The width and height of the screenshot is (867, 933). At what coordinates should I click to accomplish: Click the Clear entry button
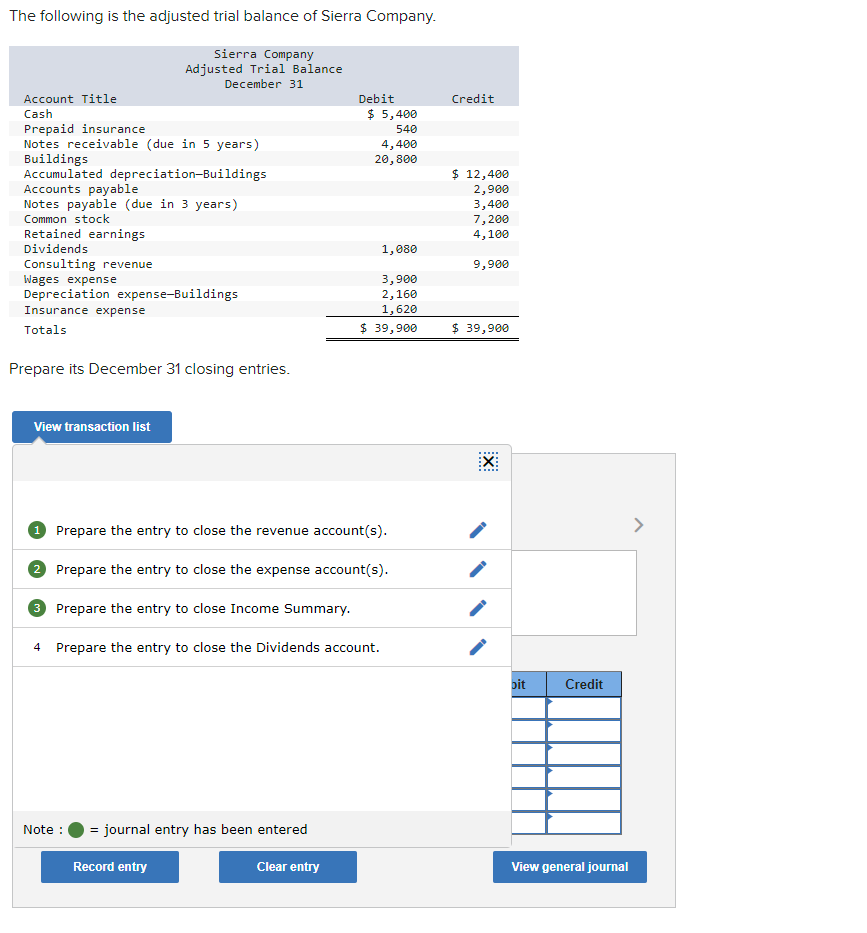tap(287, 866)
